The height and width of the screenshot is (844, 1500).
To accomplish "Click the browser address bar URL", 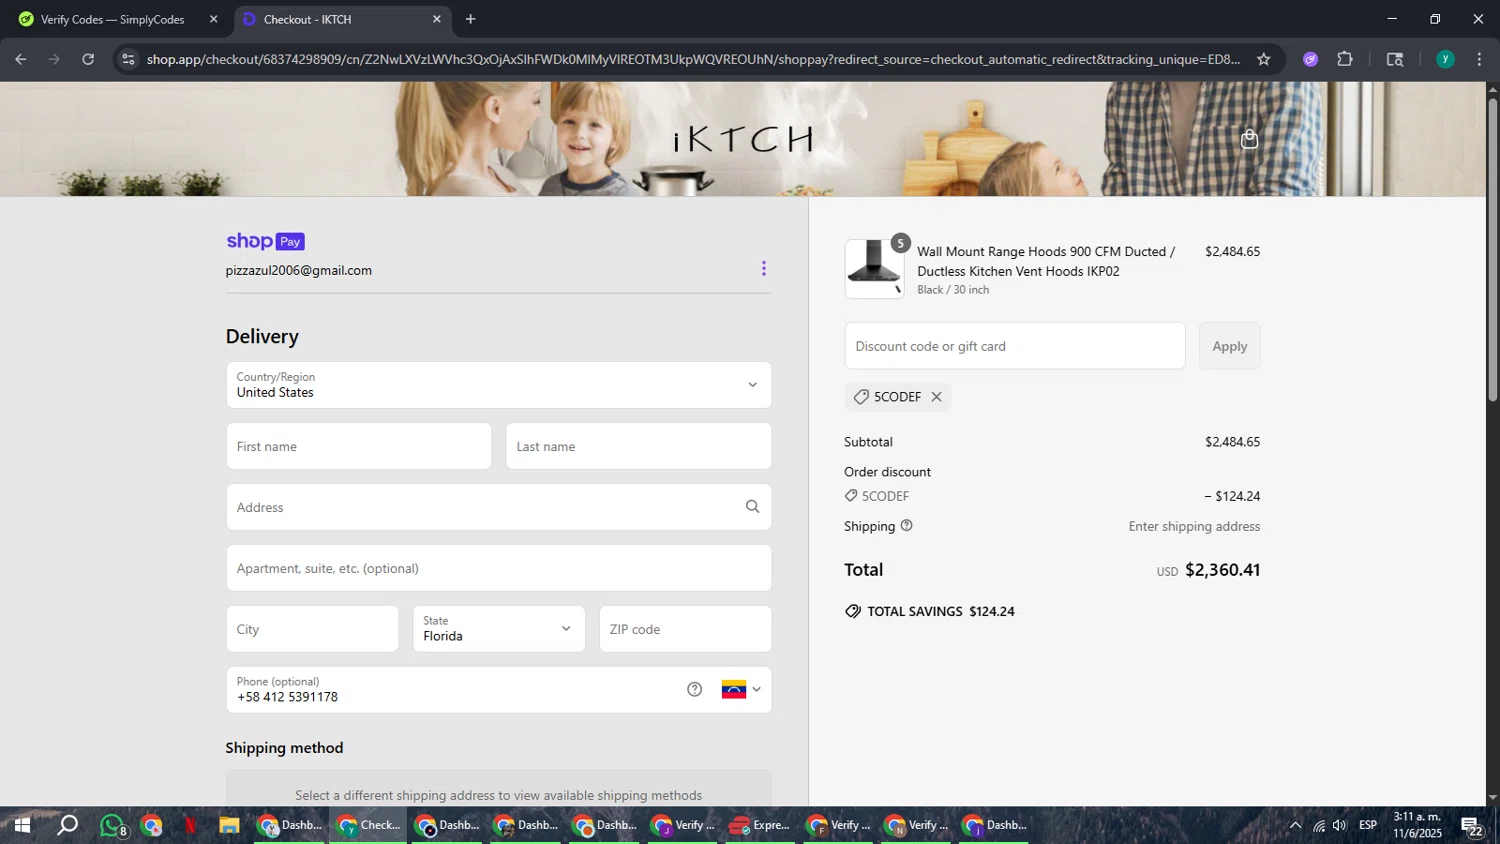I will [693, 59].
